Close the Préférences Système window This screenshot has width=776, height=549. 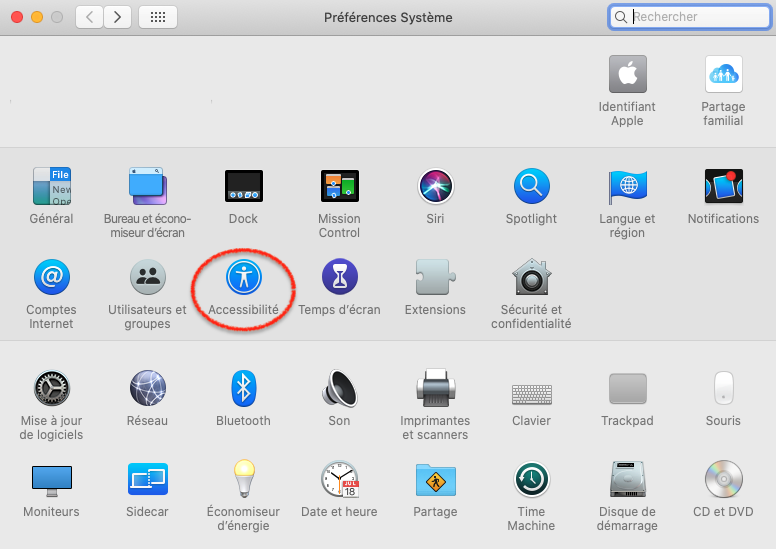coord(17,17)
